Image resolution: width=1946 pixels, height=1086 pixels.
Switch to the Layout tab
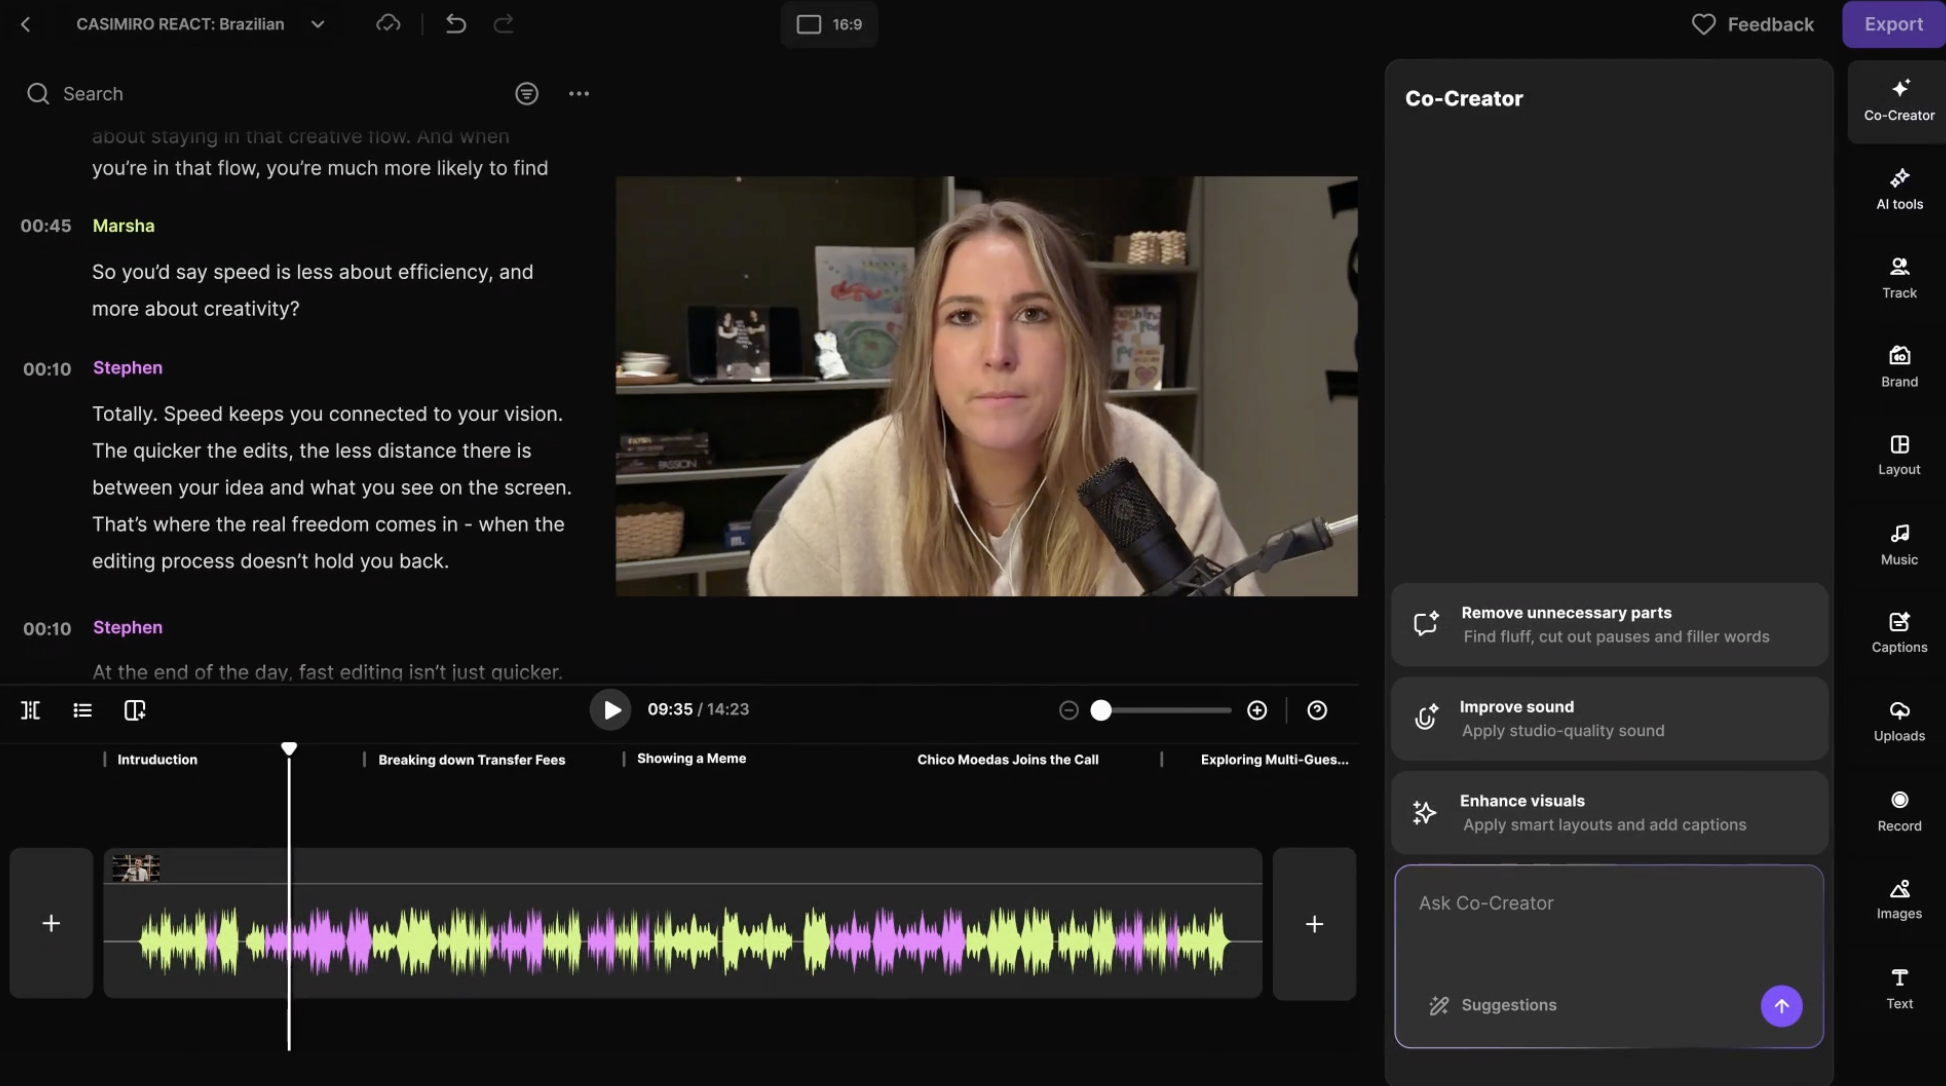click(x=1898, y=455)
